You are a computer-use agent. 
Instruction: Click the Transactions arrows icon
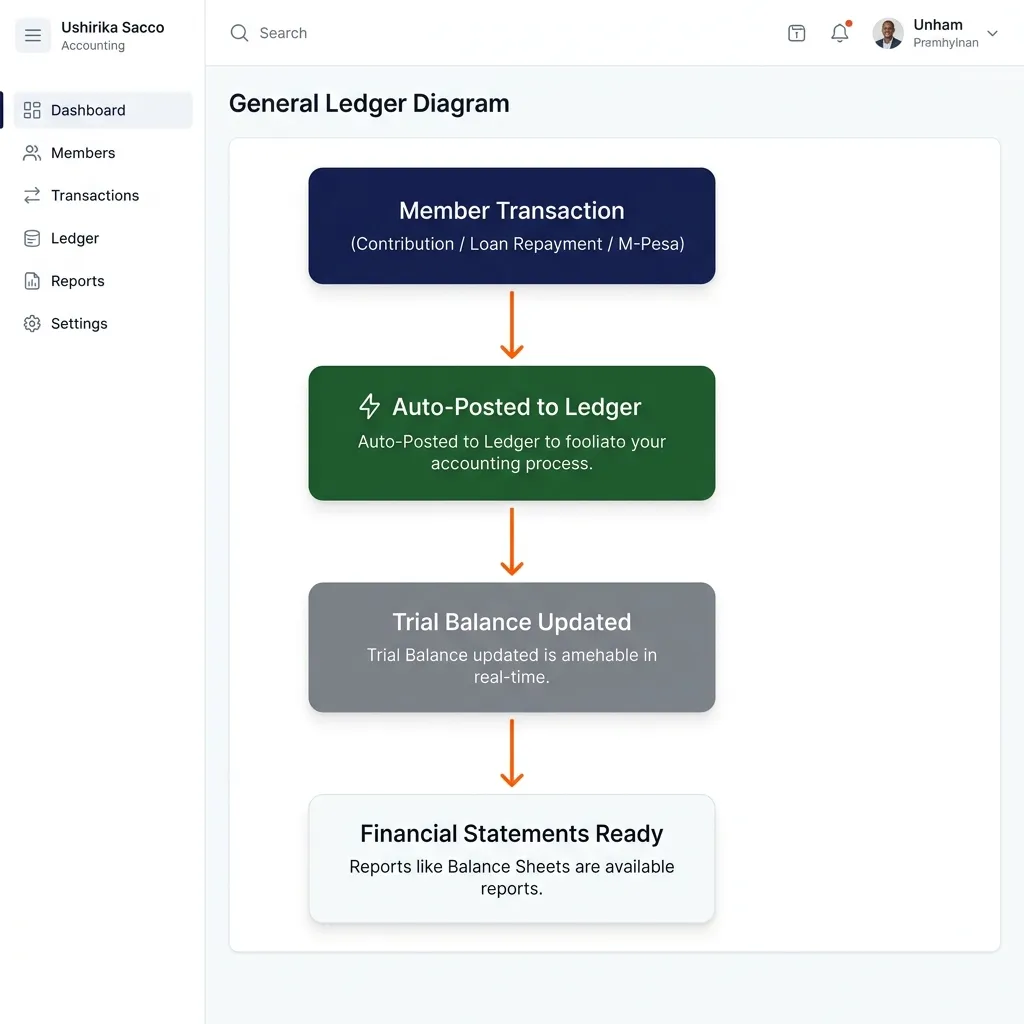[32, 195]
